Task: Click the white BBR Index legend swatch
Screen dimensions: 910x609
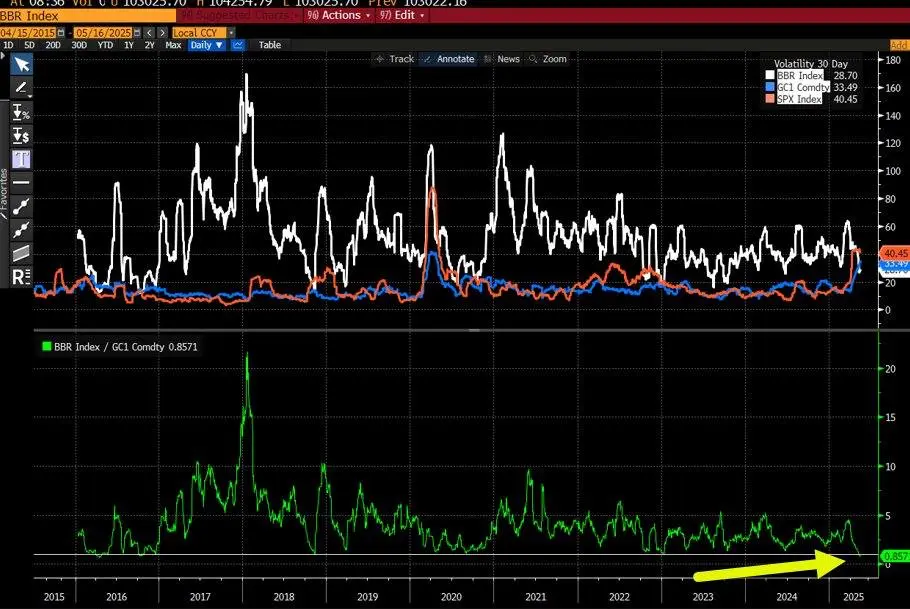Action: click(x=770, y=75)
